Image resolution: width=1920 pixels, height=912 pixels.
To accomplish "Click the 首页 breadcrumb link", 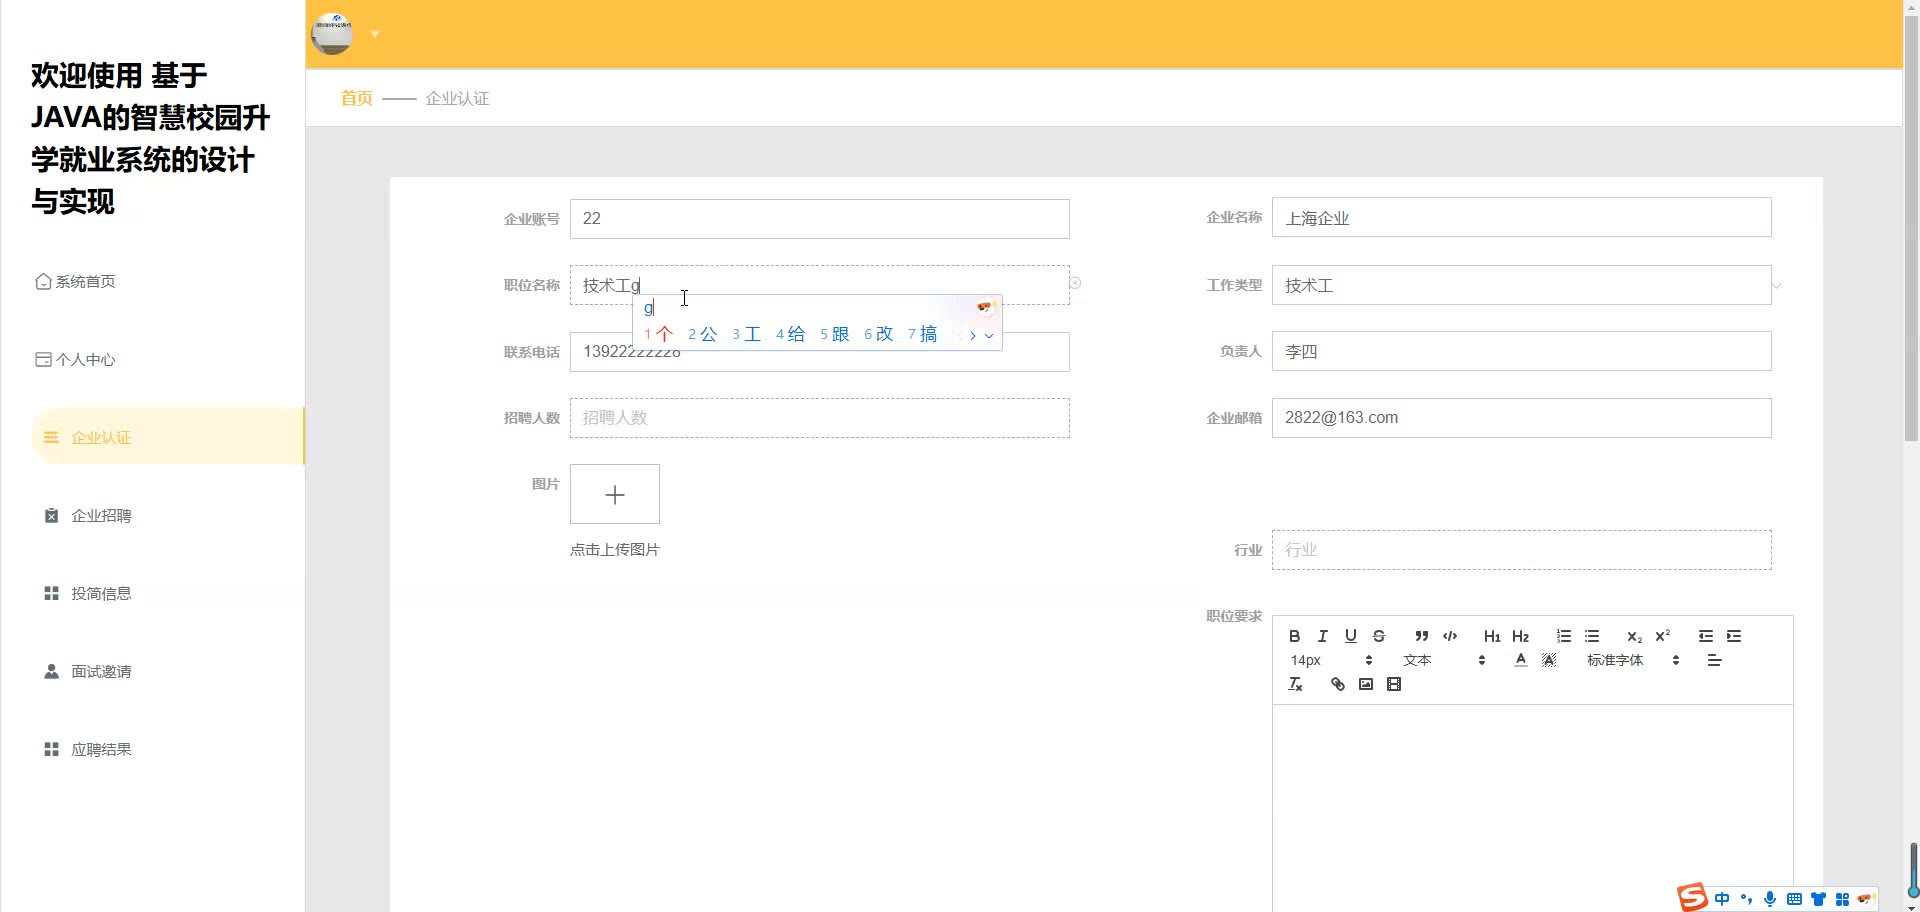I will coord(356,98).
